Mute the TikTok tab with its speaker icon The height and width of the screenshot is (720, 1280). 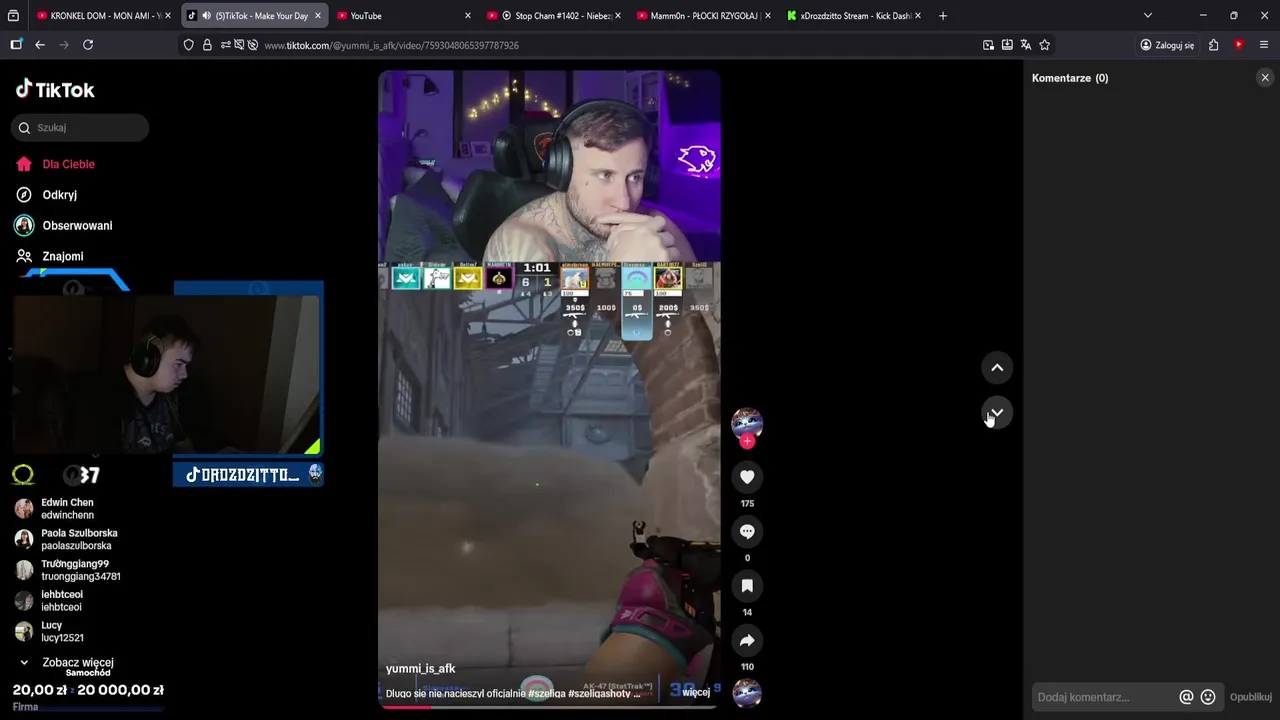[x=206, y=16]
